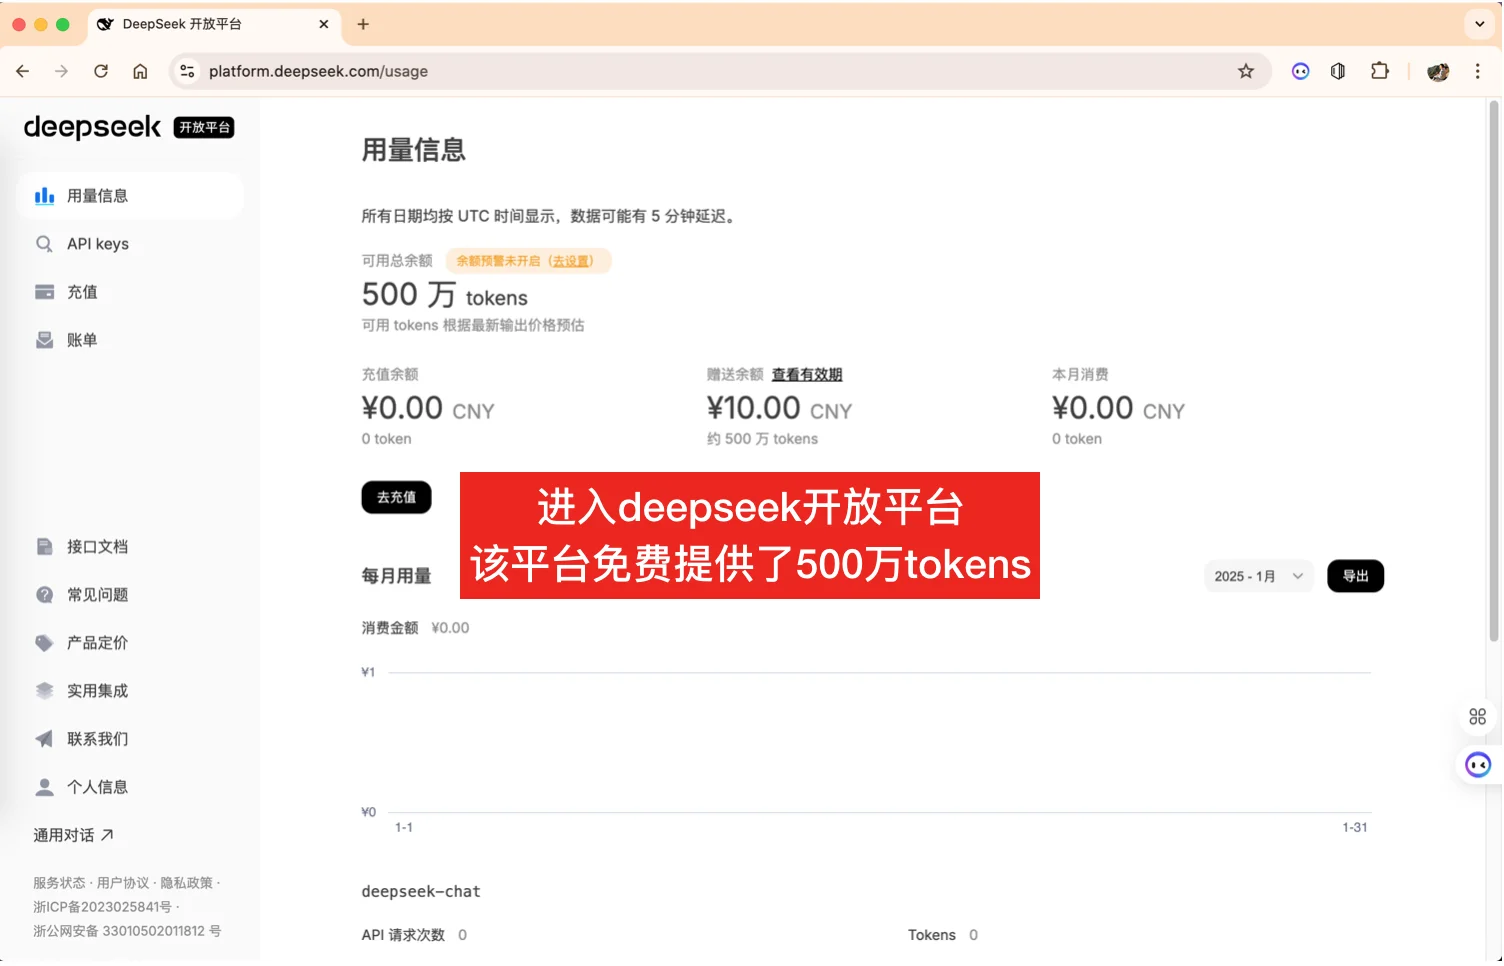This screenshot has width=1504, height=966.
Task: Click the 导出 export button
Action: click(x=1355, y=575)
